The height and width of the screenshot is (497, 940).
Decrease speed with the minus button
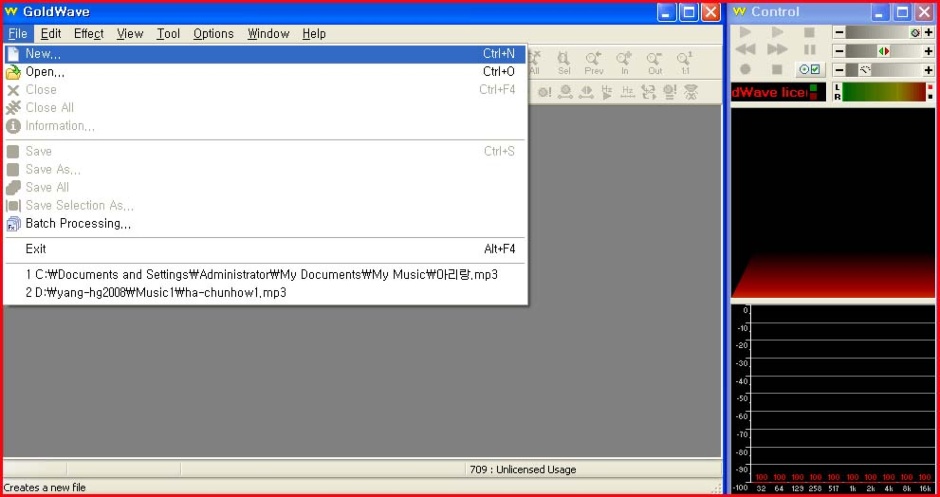pos(839,70)
